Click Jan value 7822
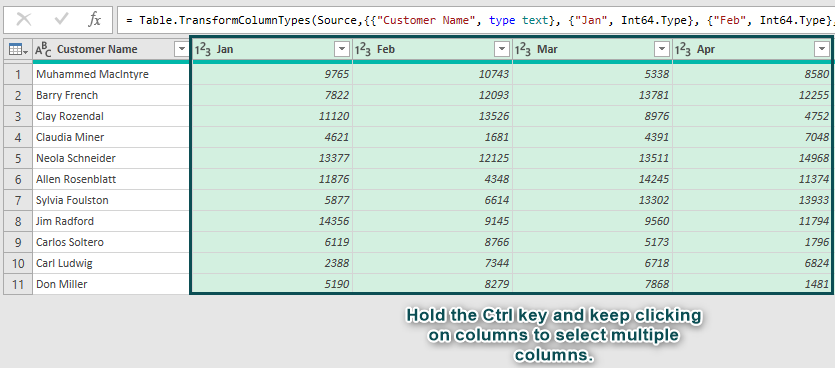 point(272,95)
